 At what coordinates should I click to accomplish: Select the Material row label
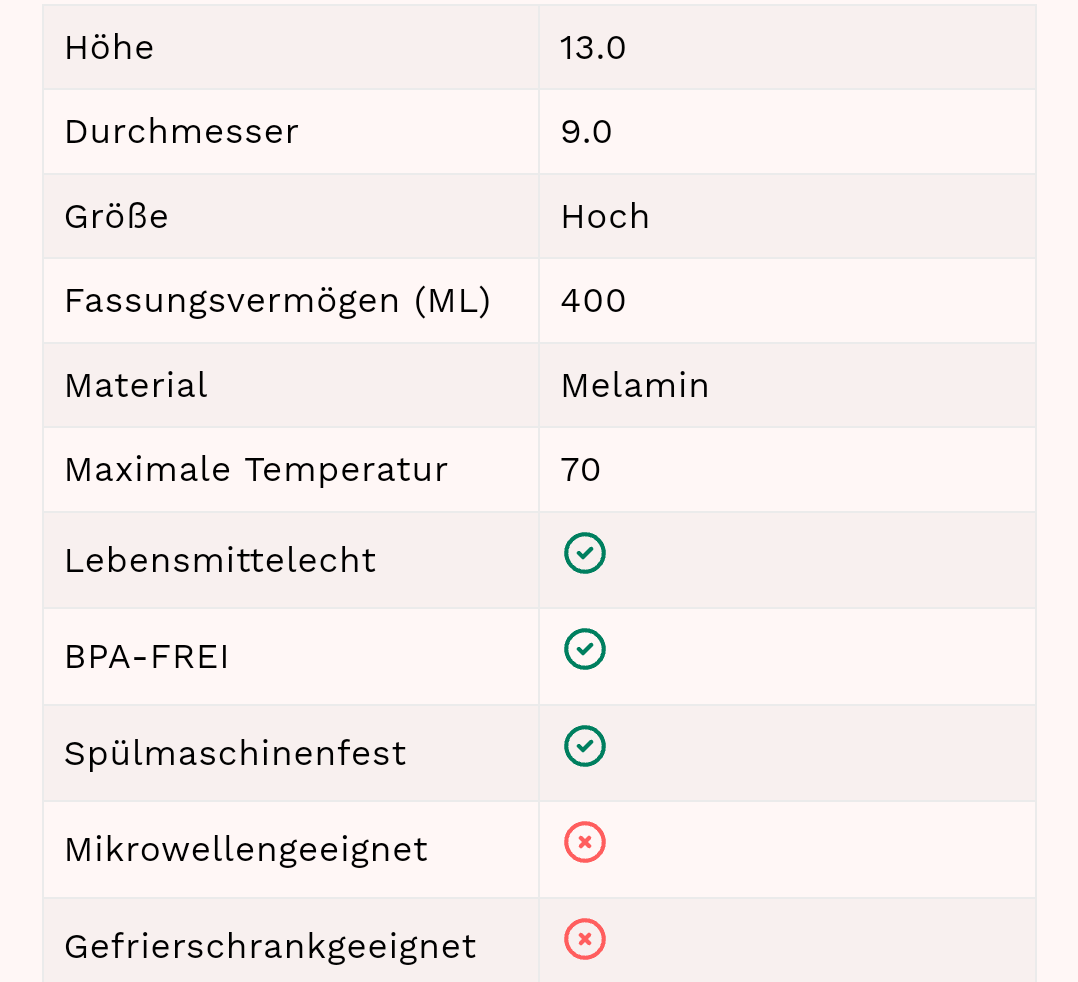click(x=136, y=386)
